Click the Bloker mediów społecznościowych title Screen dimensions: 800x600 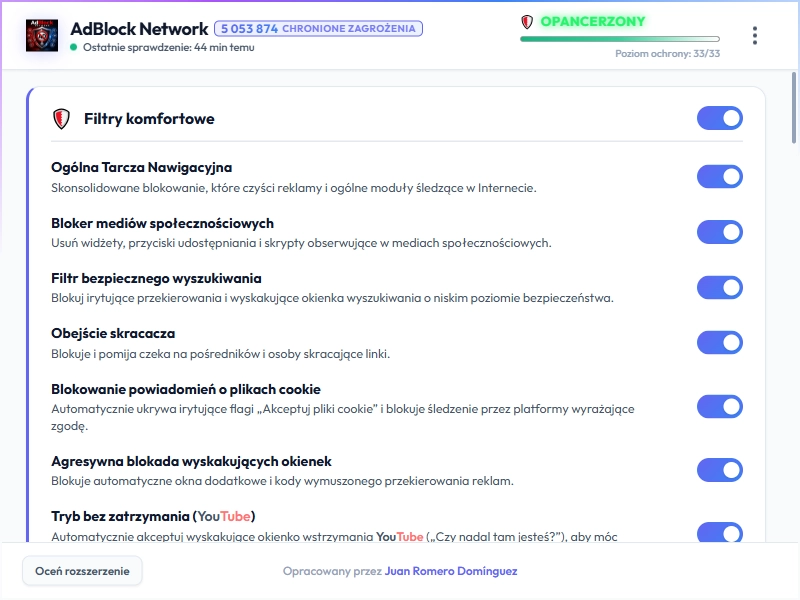tap(162, 223)
